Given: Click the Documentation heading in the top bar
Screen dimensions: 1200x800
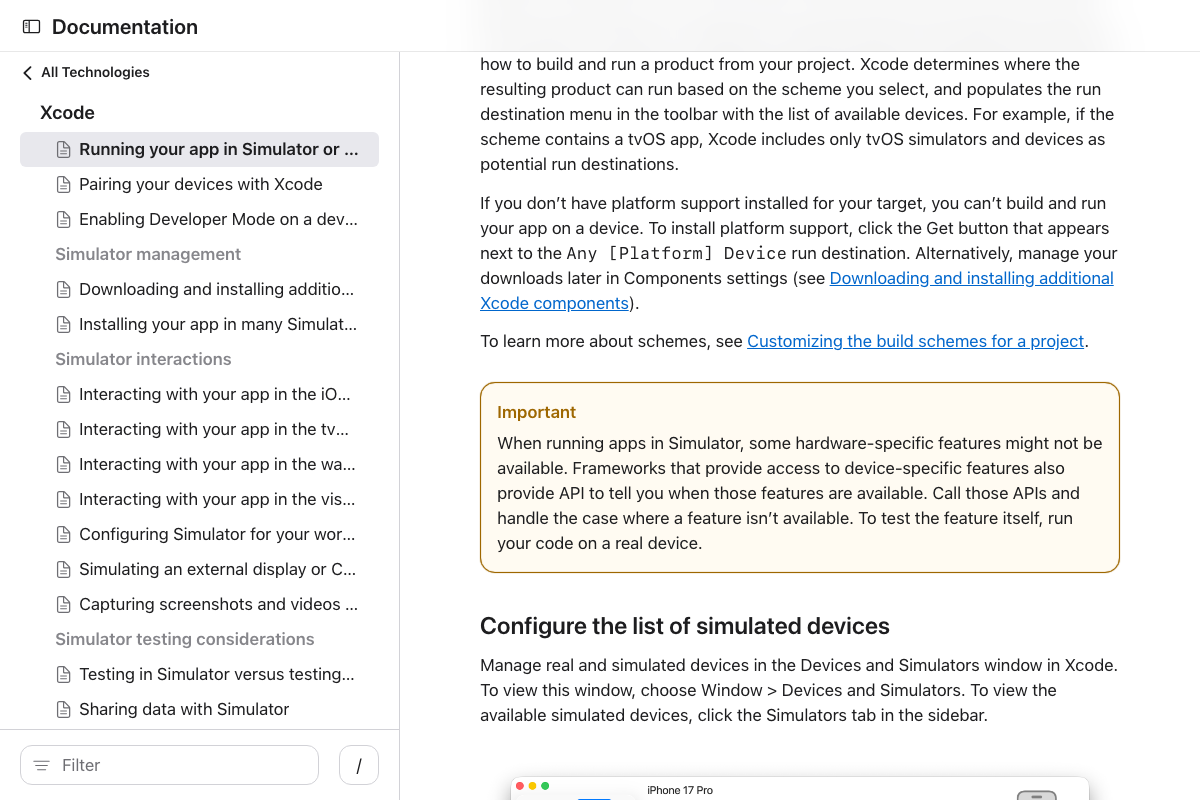Looking at the screenshot, I should 124,27.
